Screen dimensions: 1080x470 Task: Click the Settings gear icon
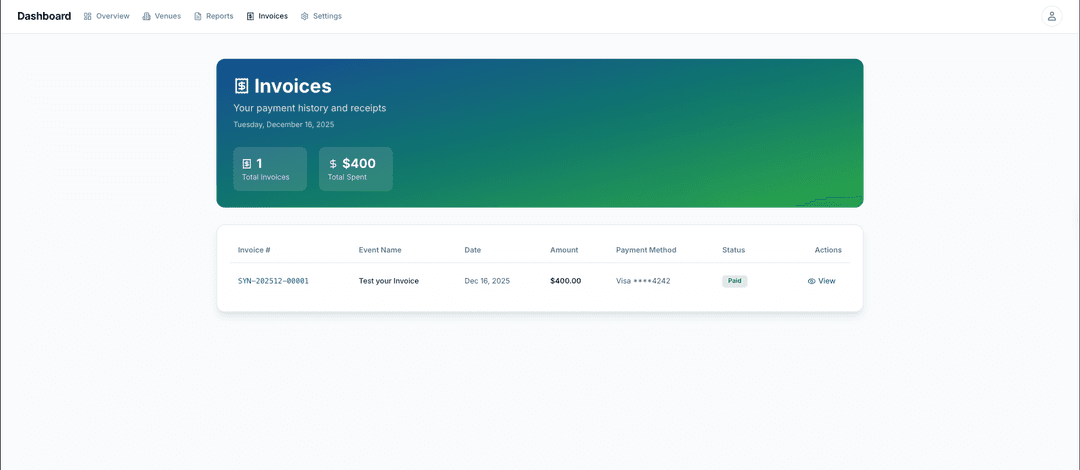click(x=304, y=16)
